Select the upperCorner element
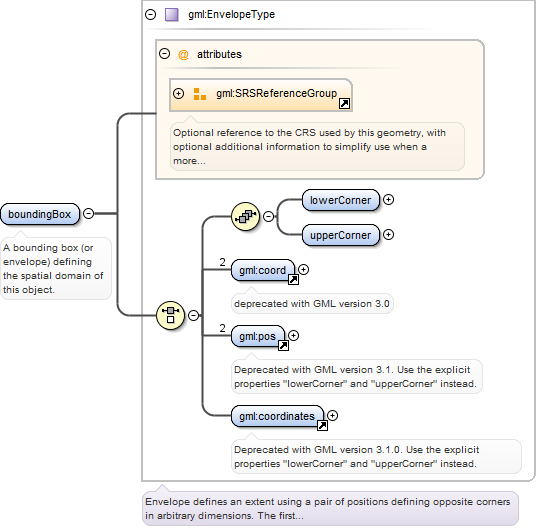The height and width of the screenshot is (529, 537). 341,235
